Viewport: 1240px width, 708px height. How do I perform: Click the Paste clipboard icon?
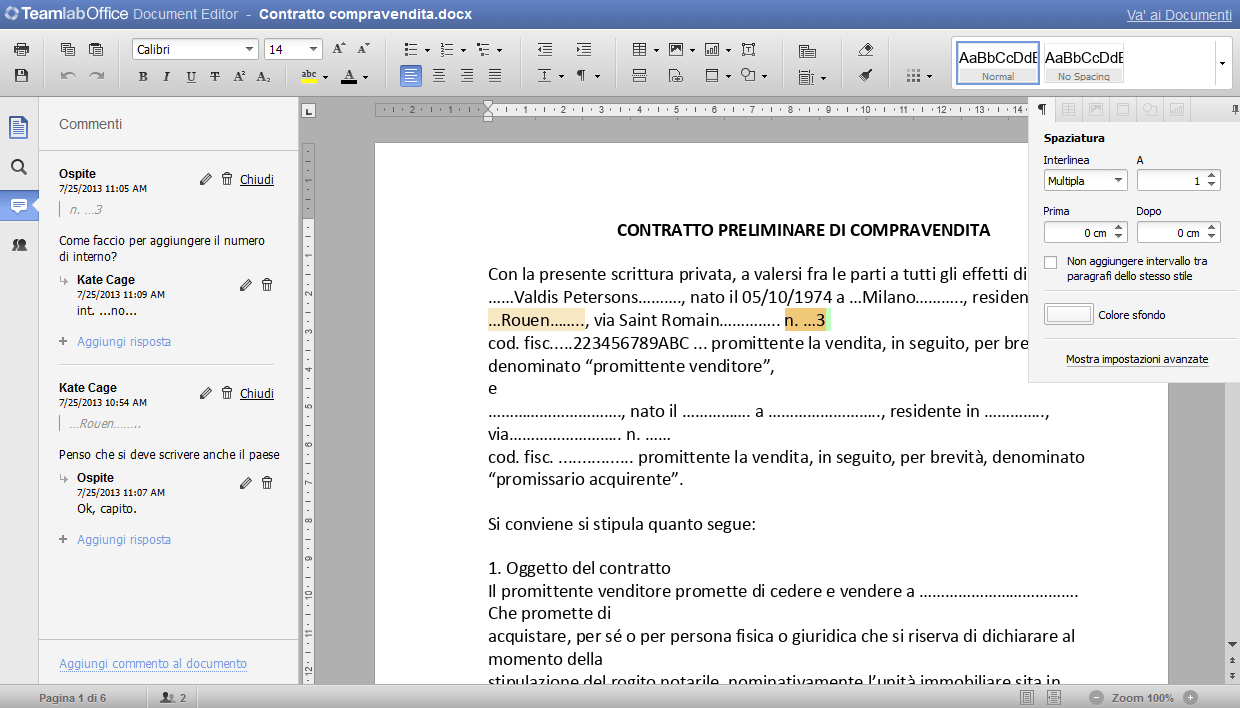96,49
